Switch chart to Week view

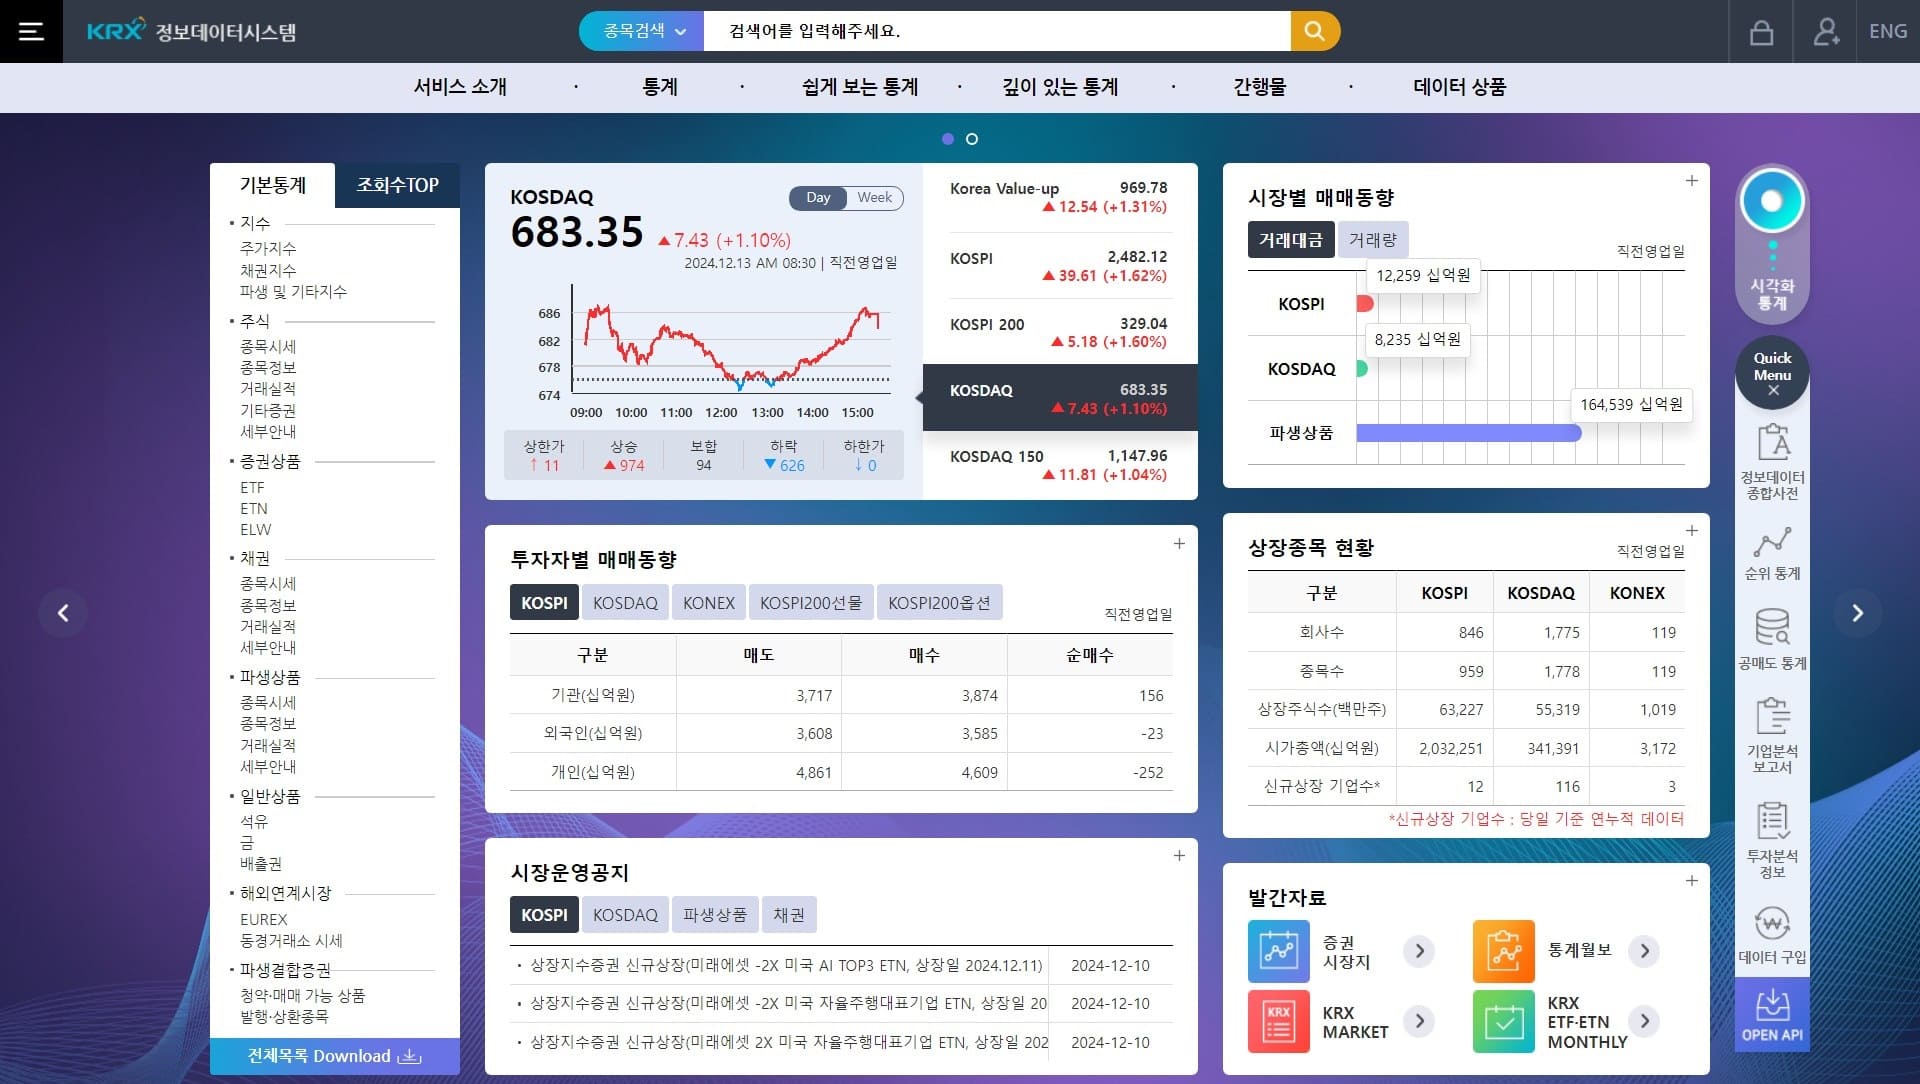[x=874, y=198]
